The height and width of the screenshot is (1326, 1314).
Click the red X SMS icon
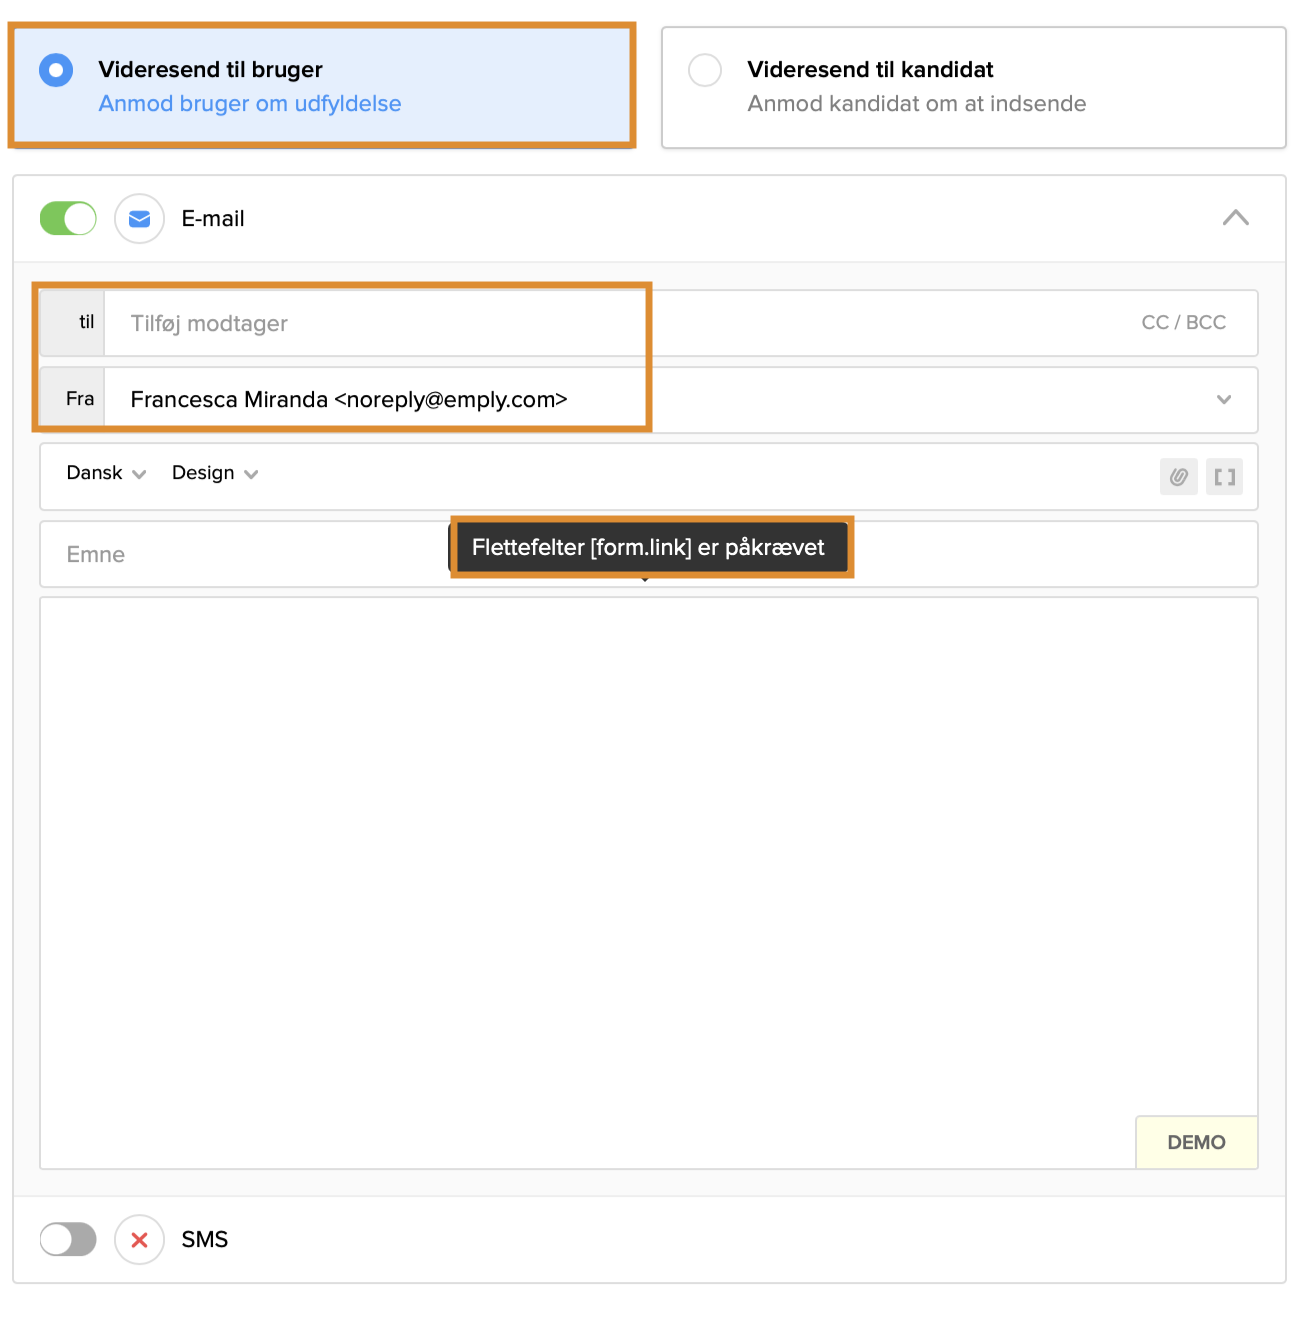pyautogui.click(x=140, y=1240)
